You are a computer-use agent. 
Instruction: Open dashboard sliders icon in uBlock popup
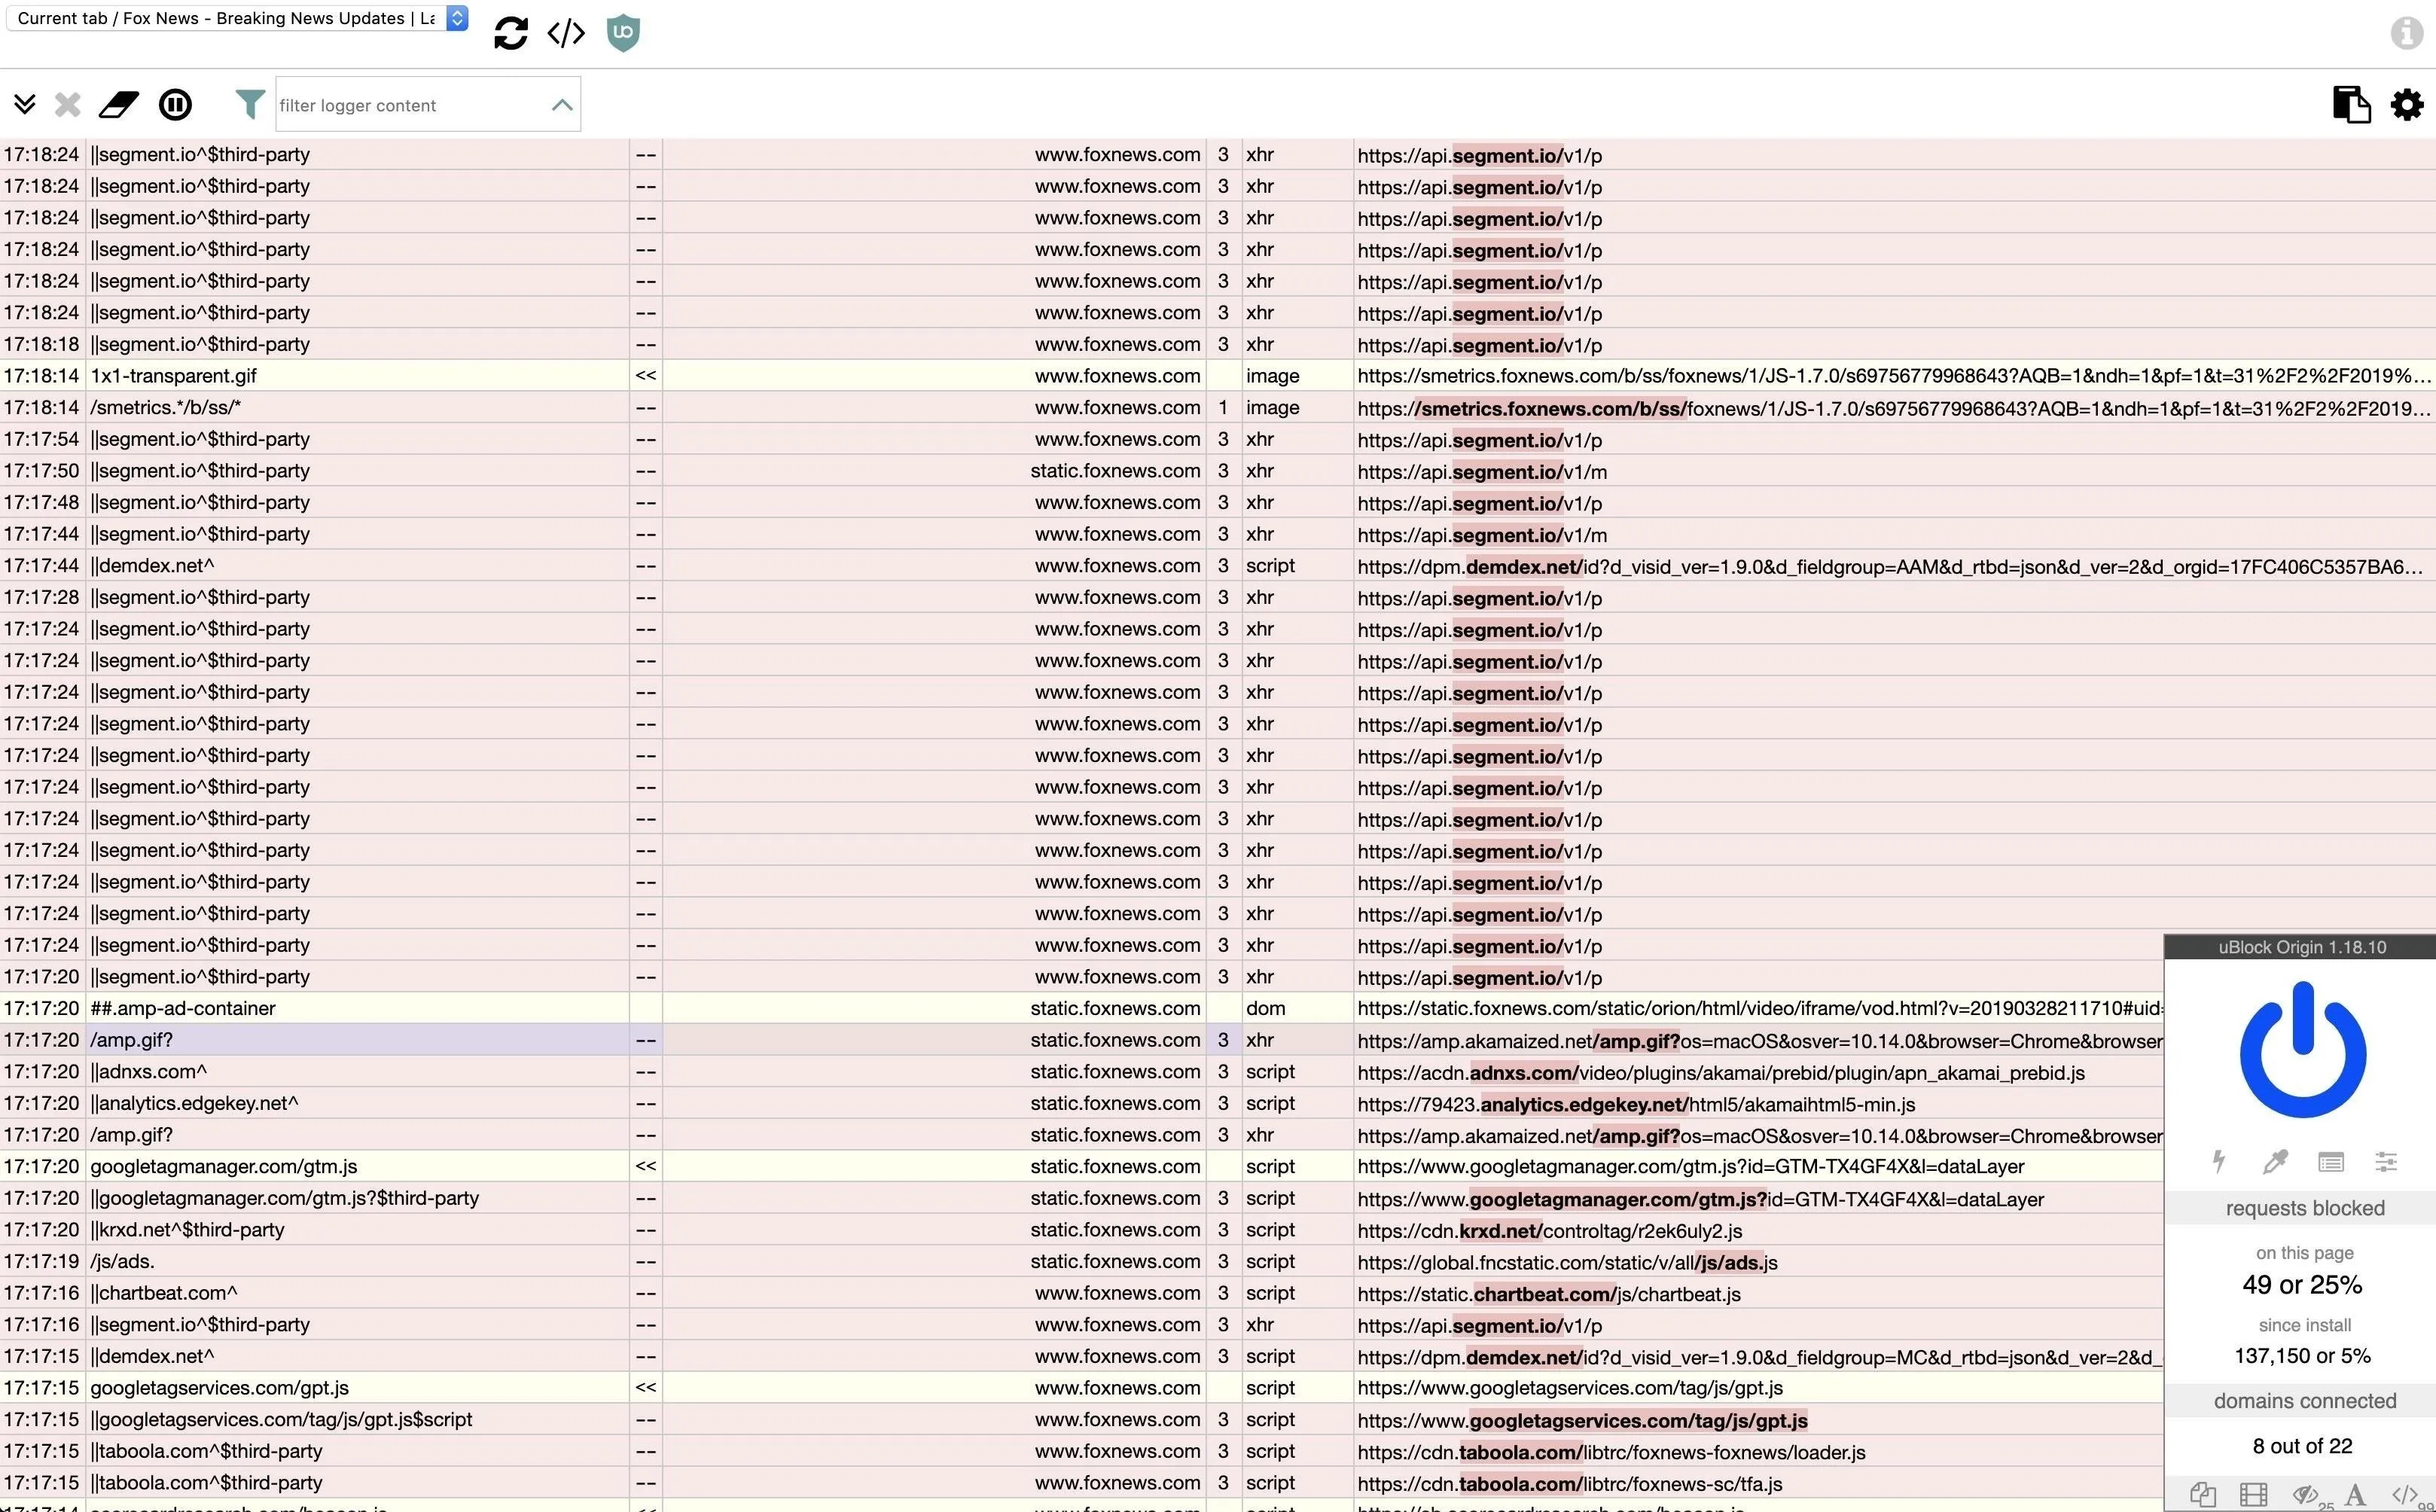2387,1161
